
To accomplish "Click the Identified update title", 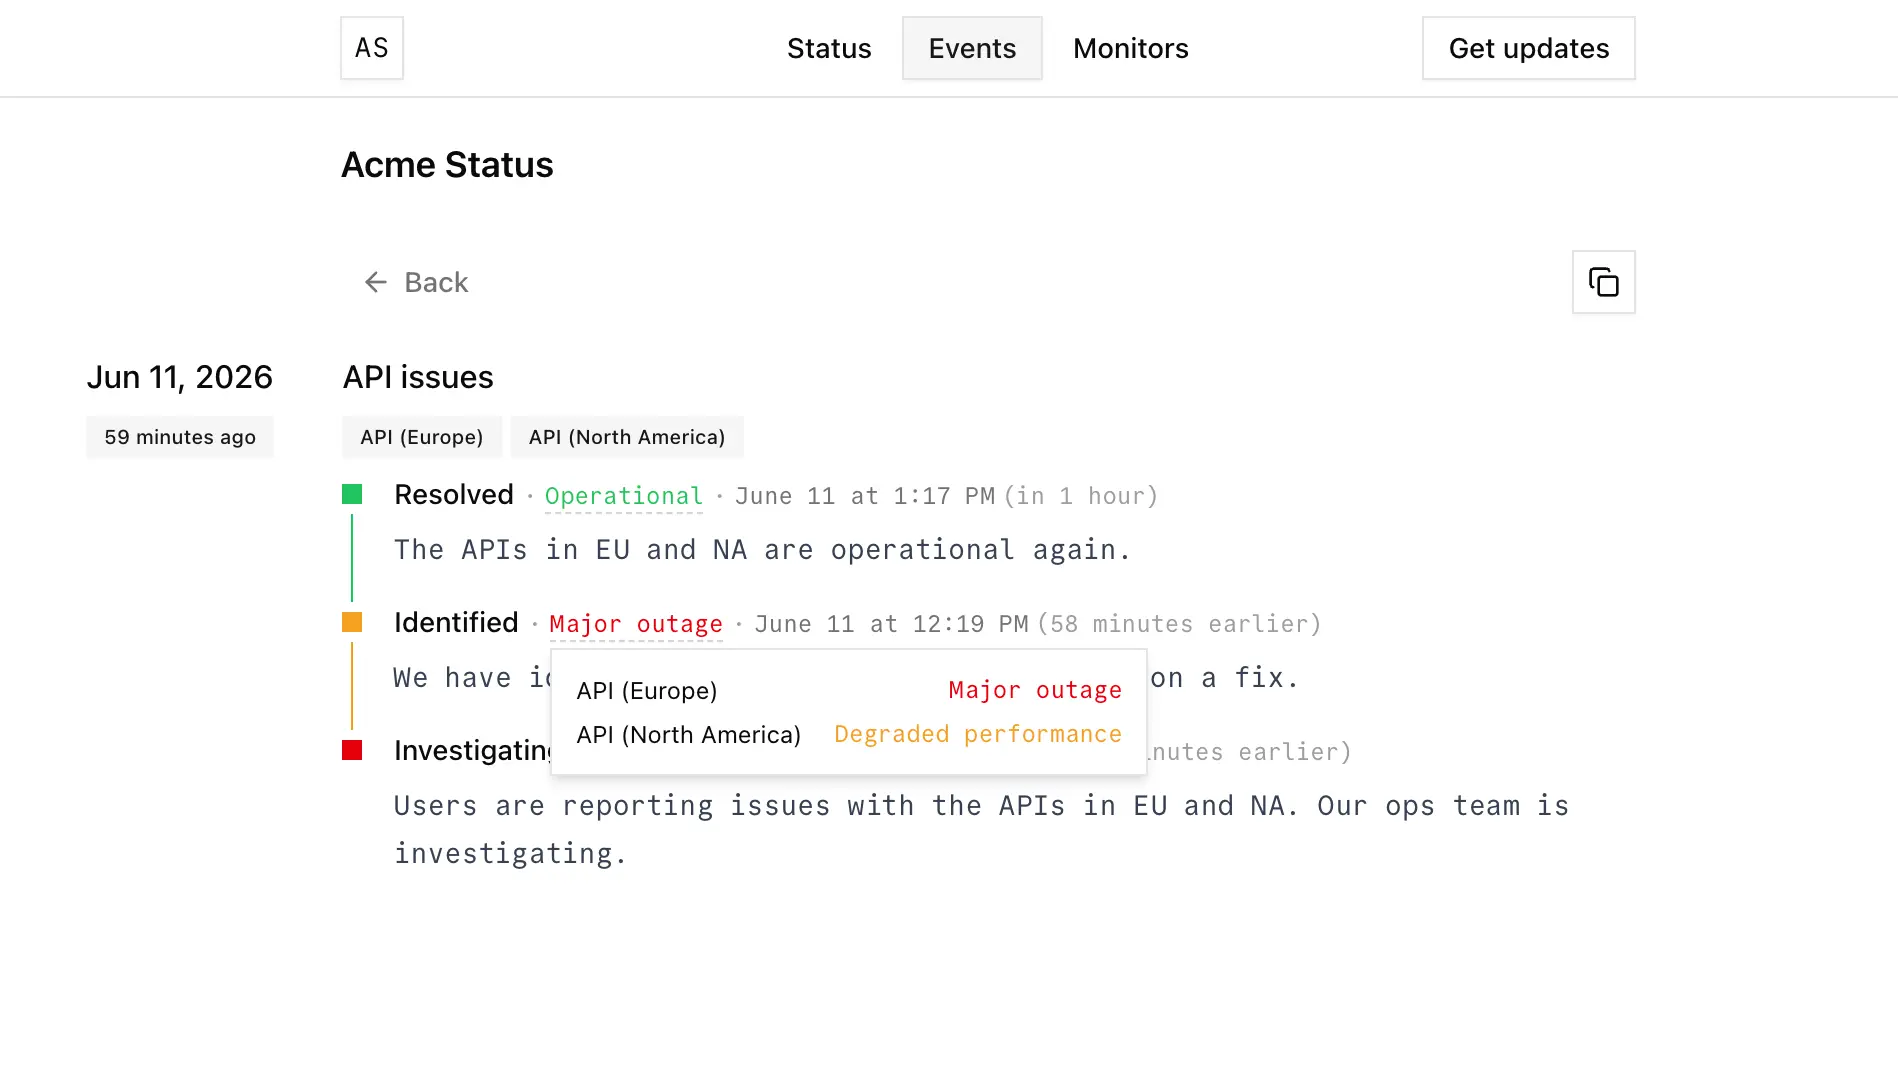I will coord(456,622).
